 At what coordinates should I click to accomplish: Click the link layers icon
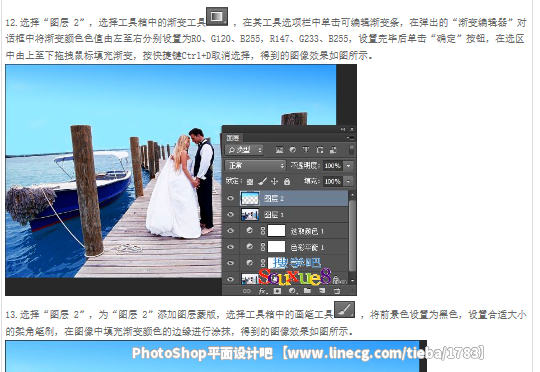(247, 291)
